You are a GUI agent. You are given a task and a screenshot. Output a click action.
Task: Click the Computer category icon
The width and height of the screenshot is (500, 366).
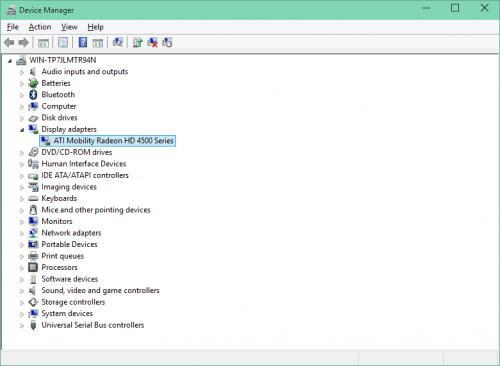pyautogui.click(x=33, y=106)
